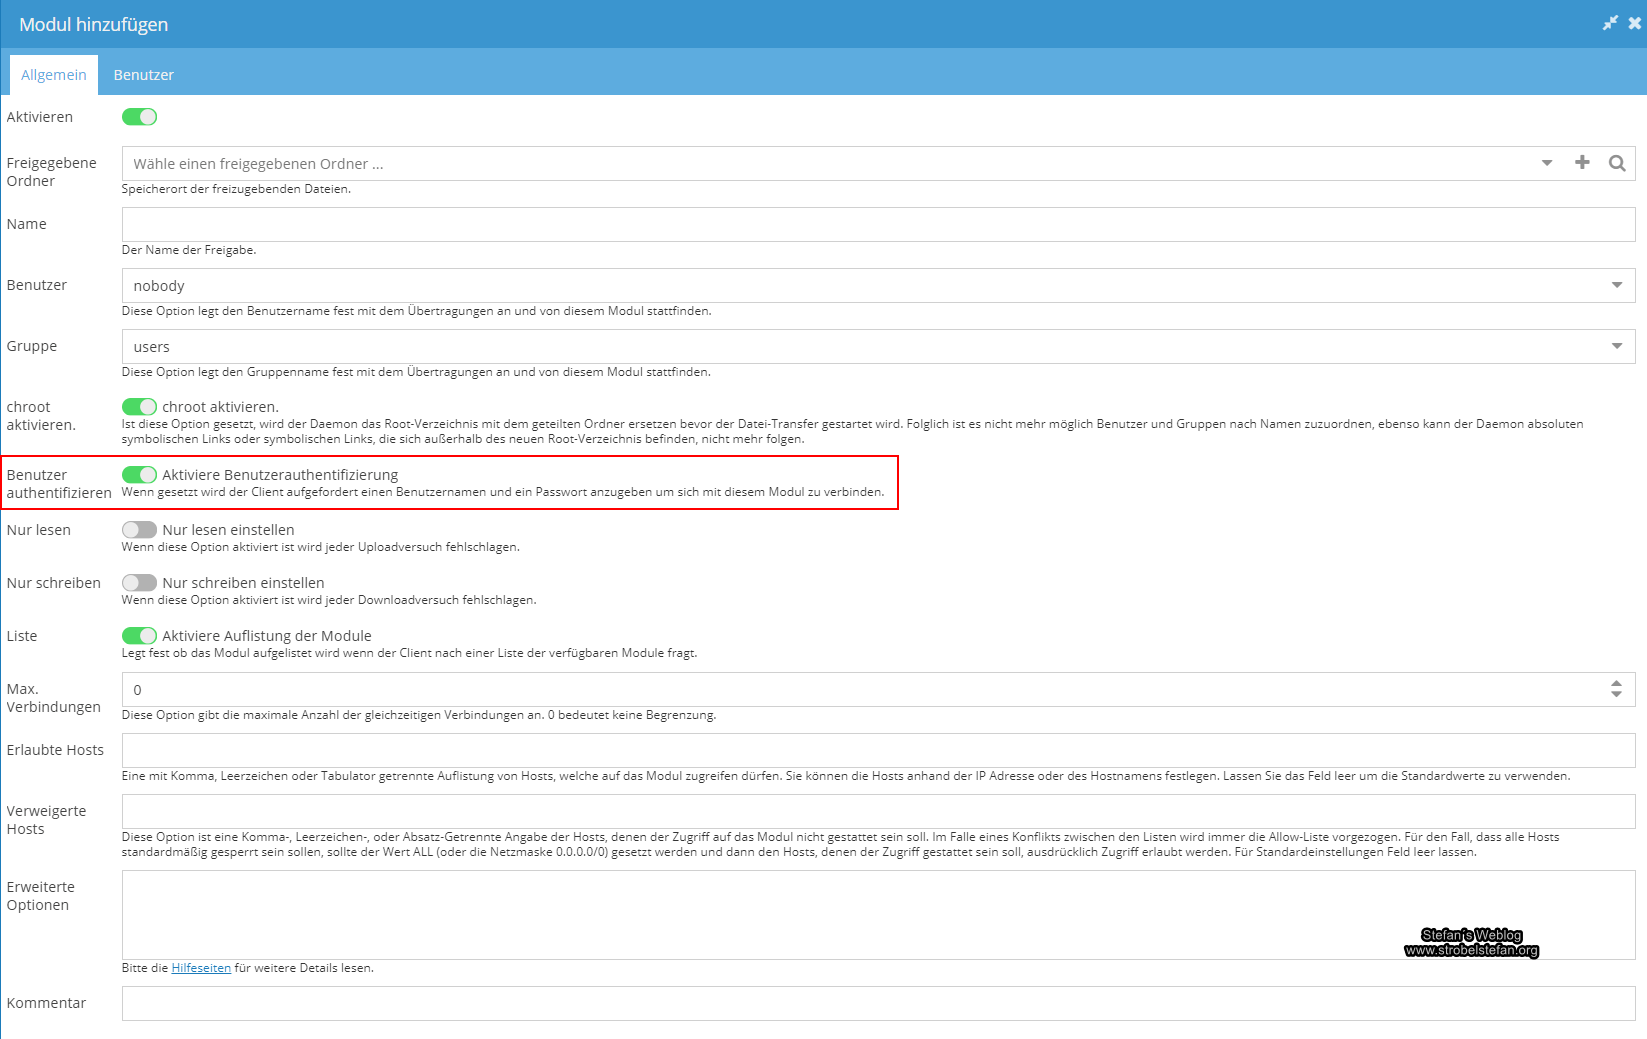Image resolution: width=1647 pixels, height=1039 pixels.
Task: Open the freigegebenen Ordner dropdown
Action: [1546, 162]
